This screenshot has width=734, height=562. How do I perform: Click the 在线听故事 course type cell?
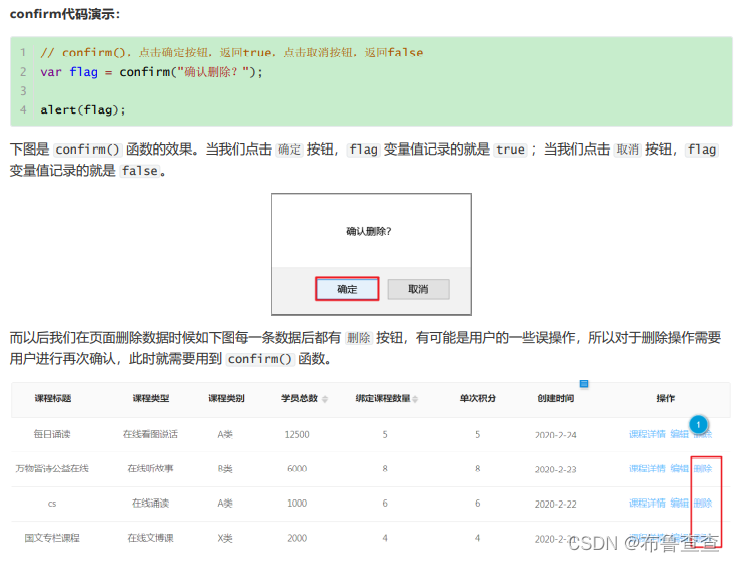pyautogui.click(x=150, y=468)
